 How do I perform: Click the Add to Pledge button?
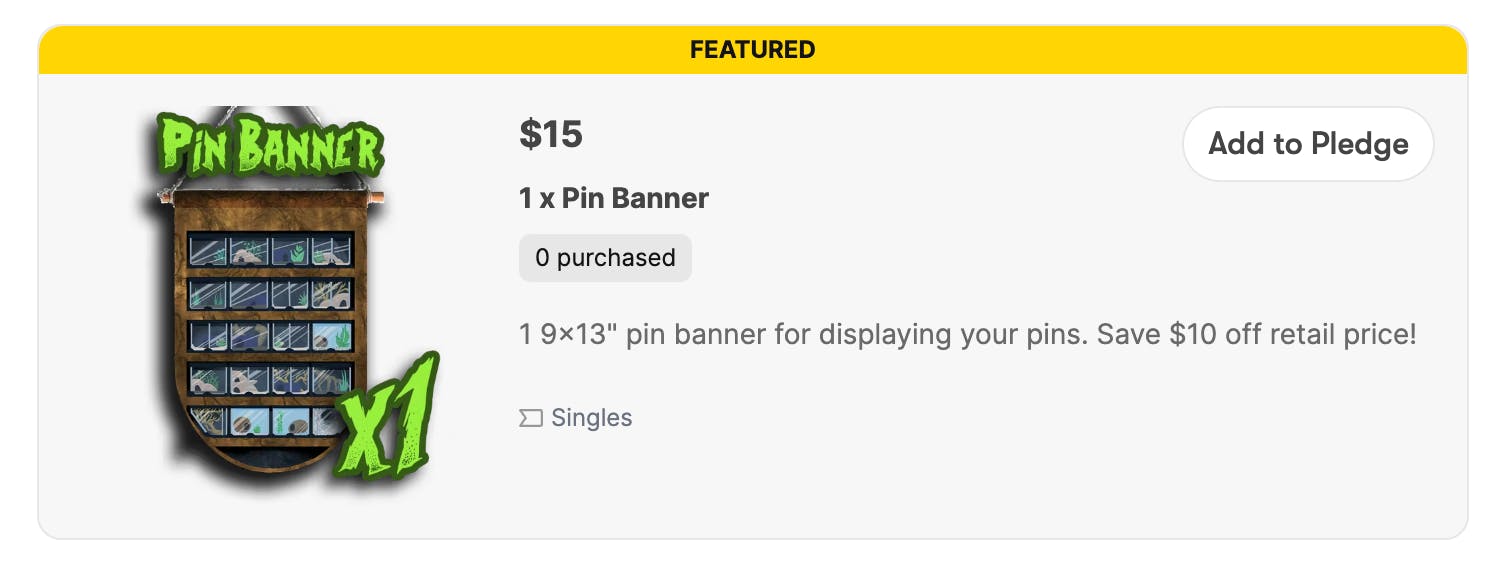click(1307, 144)
